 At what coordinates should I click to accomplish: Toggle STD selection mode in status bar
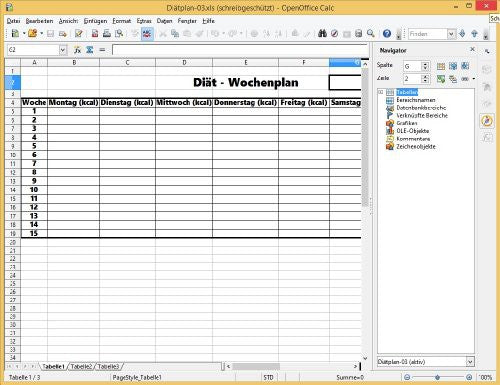pos(268,377)
